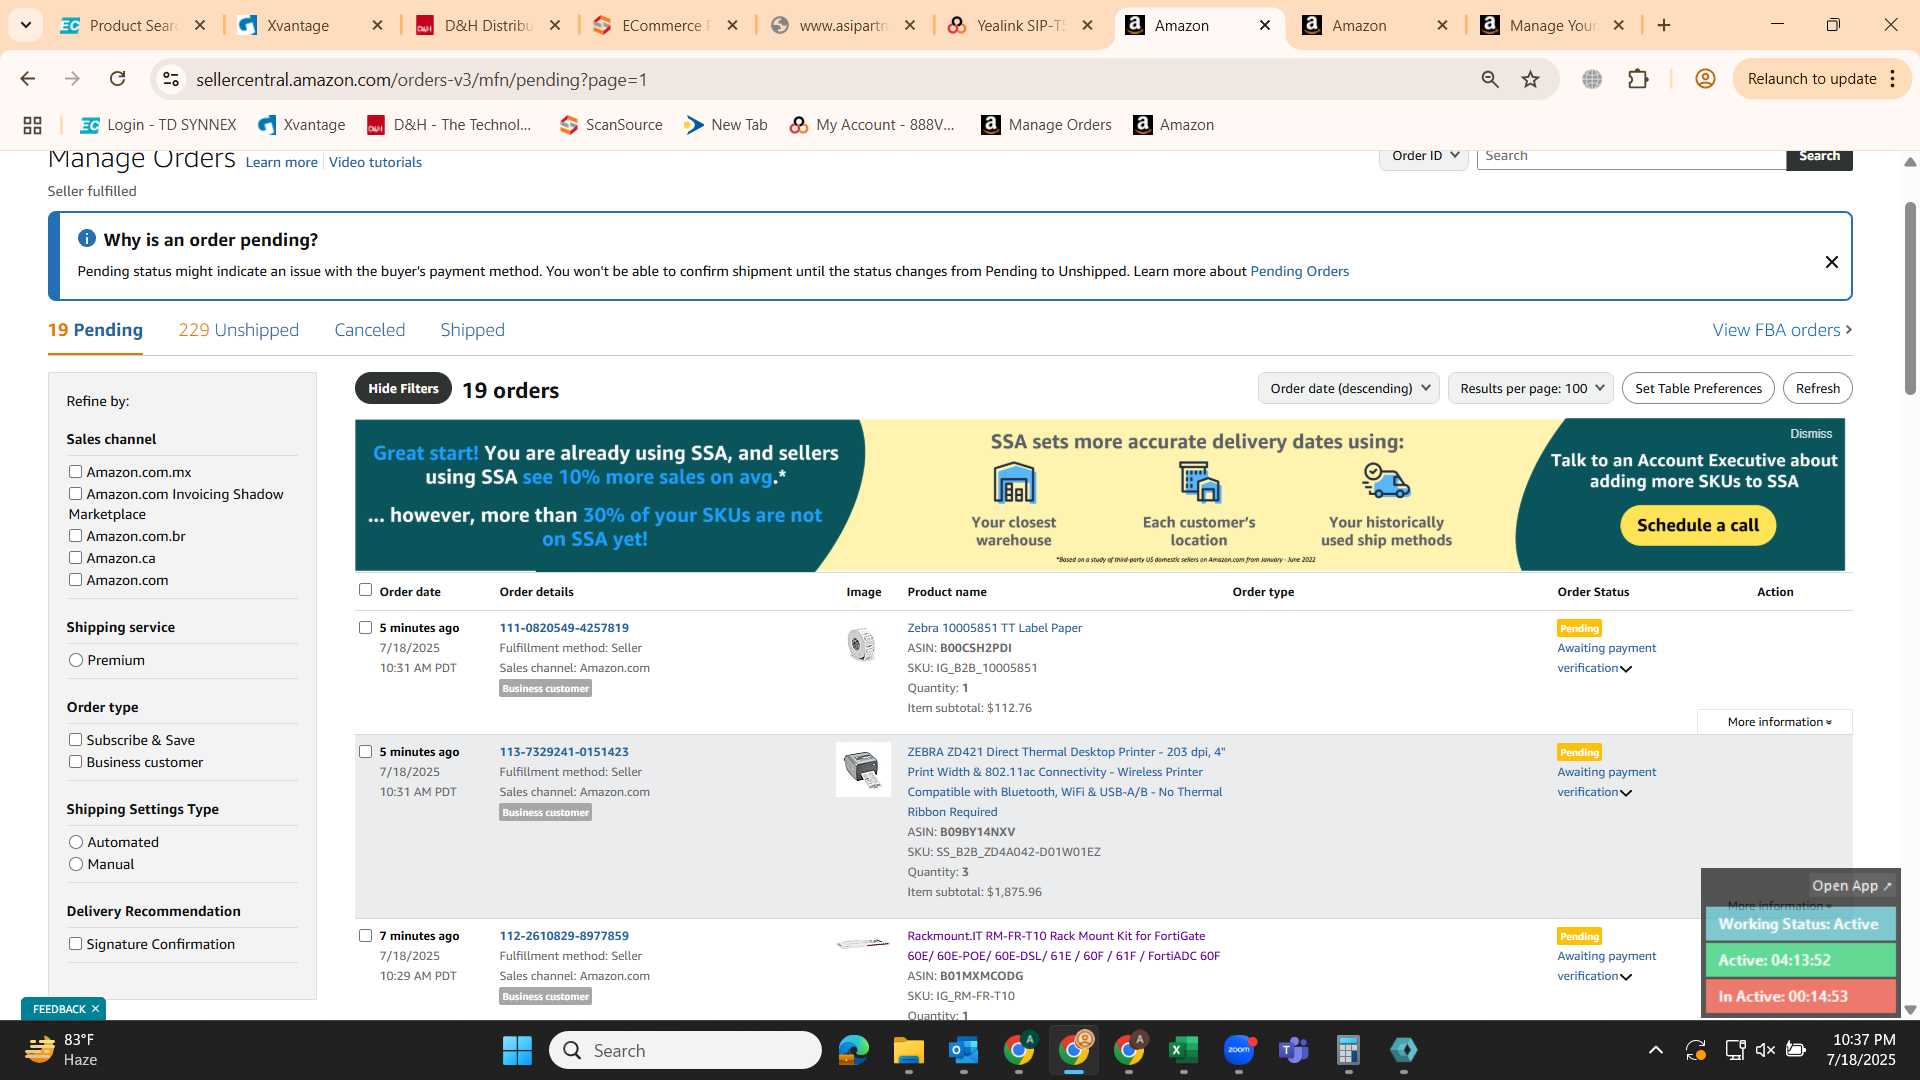Screen dimensions: 1920x1080
Task: Expand payment verification for Zebra label order
Action: point(1626,669)
